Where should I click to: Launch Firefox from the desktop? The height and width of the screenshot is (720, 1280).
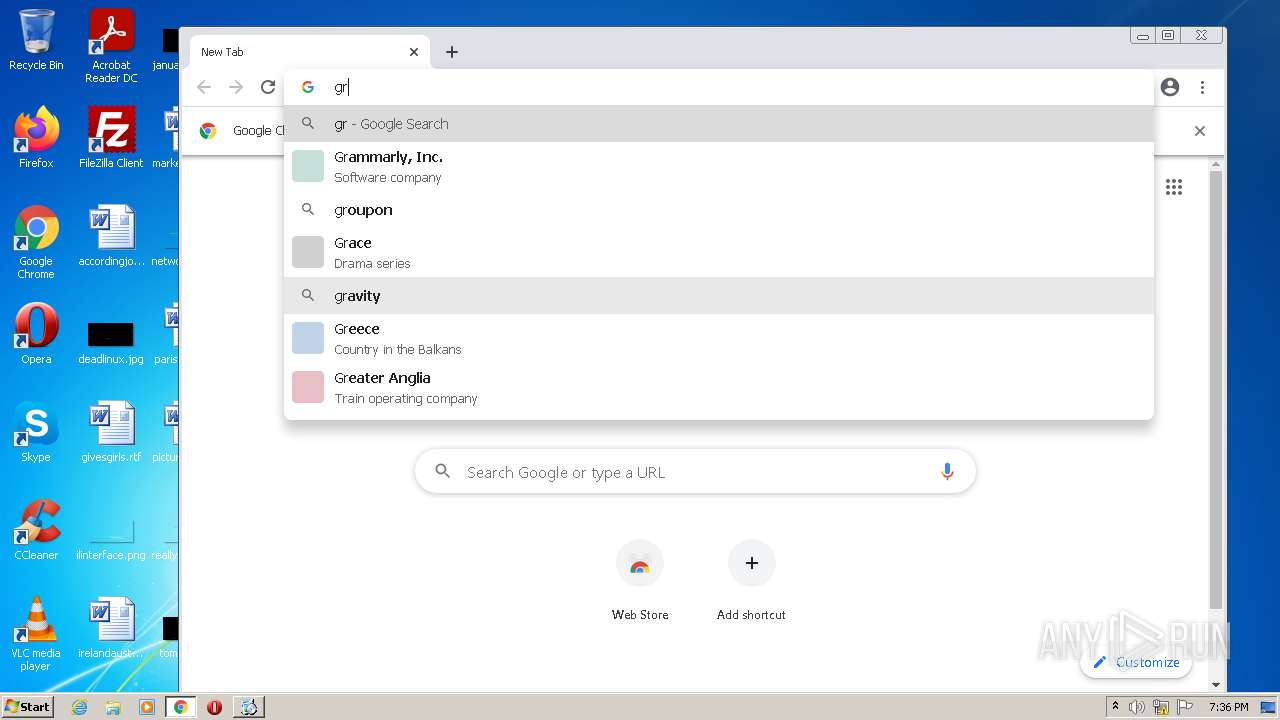pyautogui.click(x=36, y=138)
